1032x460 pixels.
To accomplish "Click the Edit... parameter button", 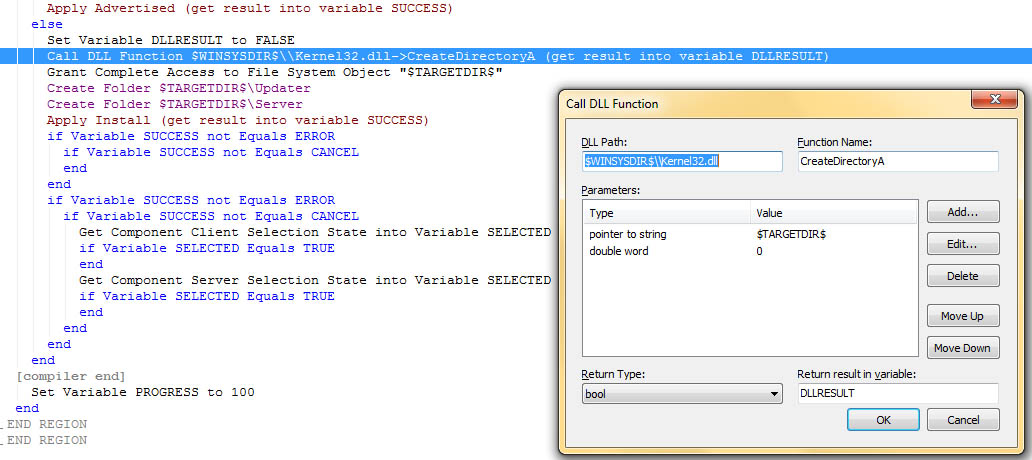I will coord(963,243).
